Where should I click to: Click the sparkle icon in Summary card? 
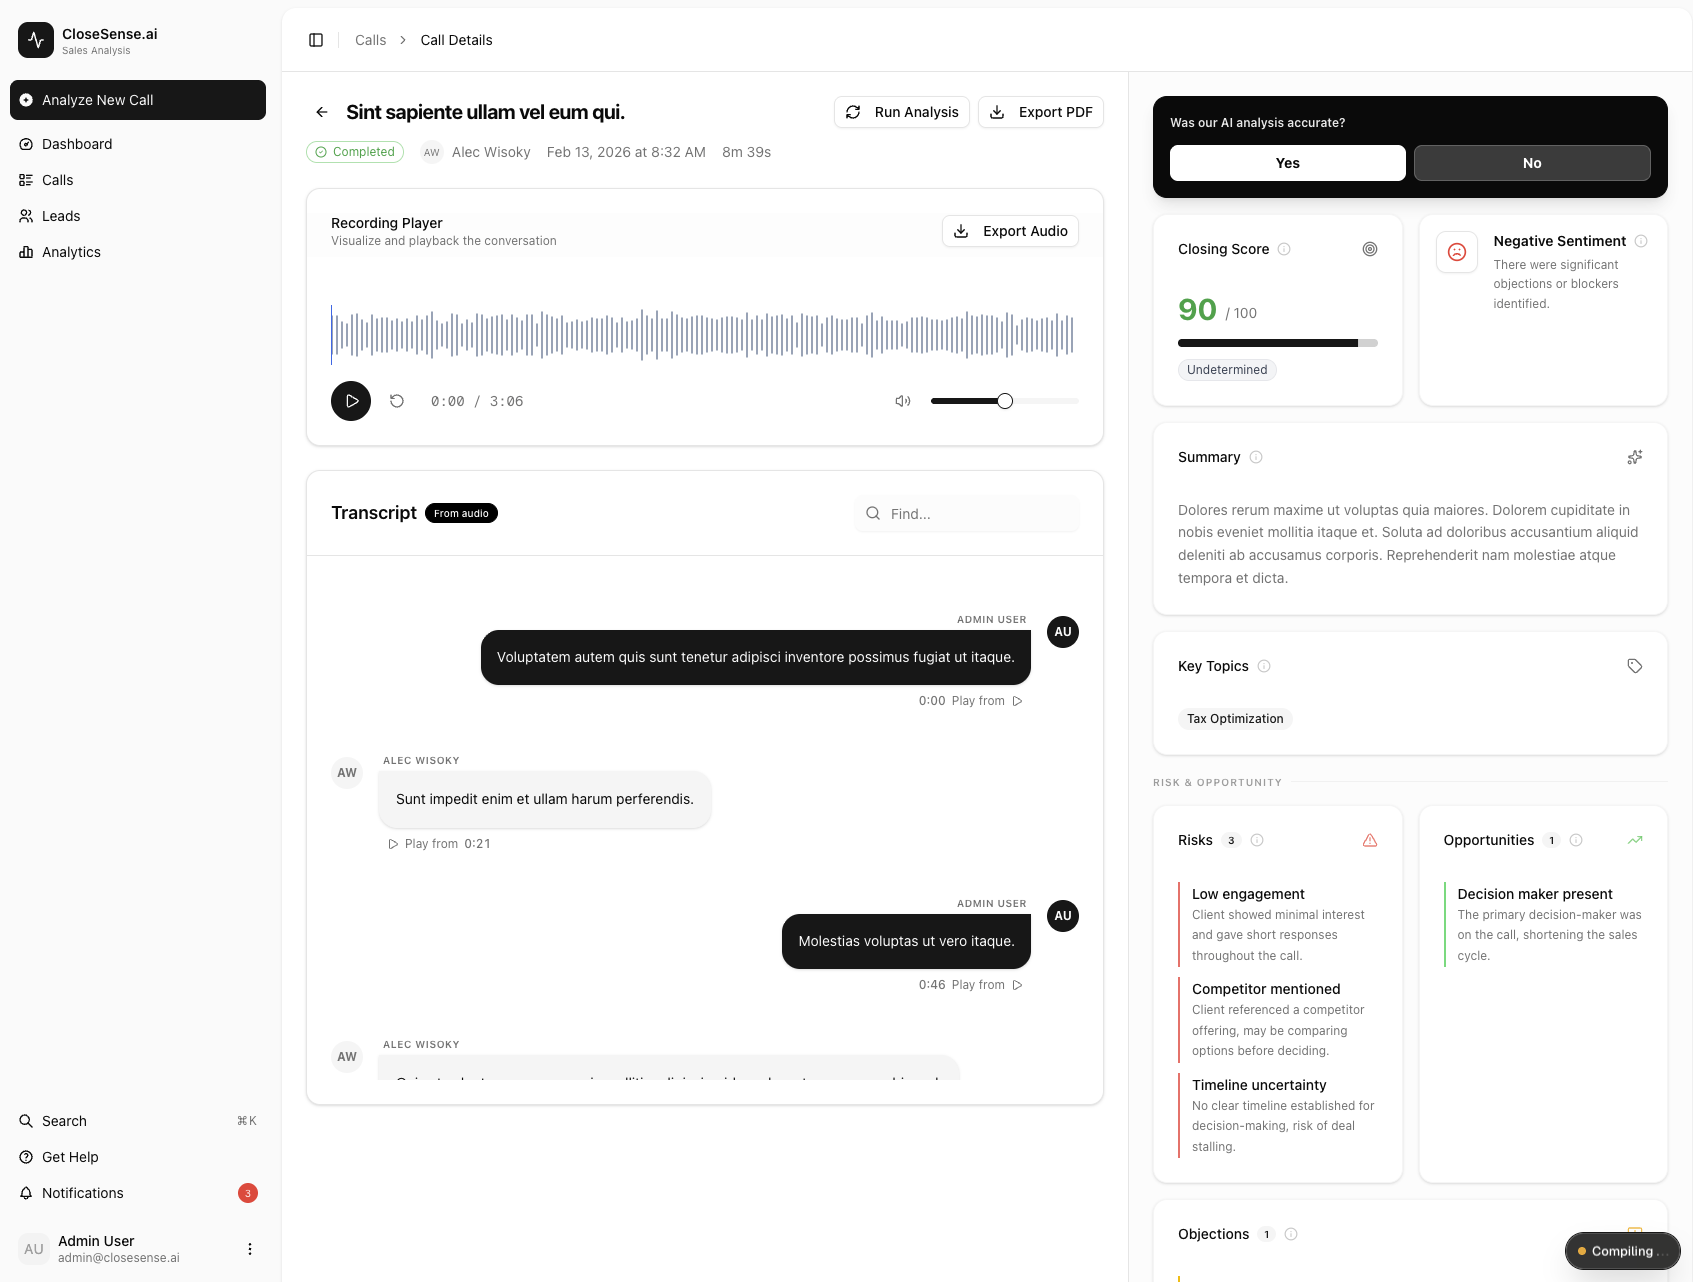[1634, 457]
